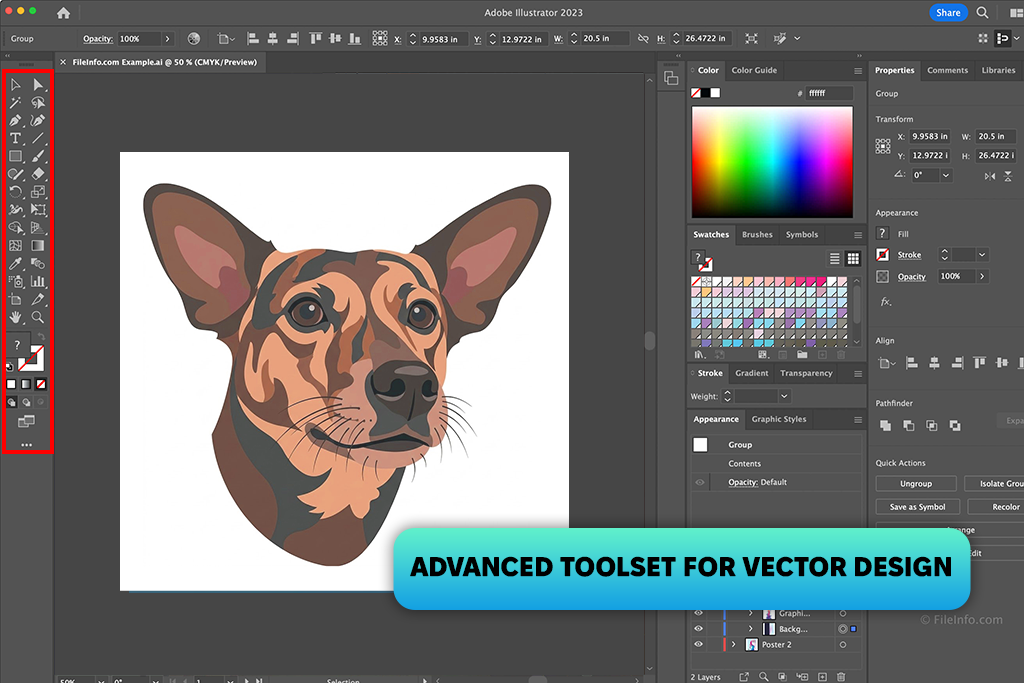Image resolution: width=1024 pixels, height=683 pixels.
Task: Click Save as Symbol button
Action: coord(918,507)
